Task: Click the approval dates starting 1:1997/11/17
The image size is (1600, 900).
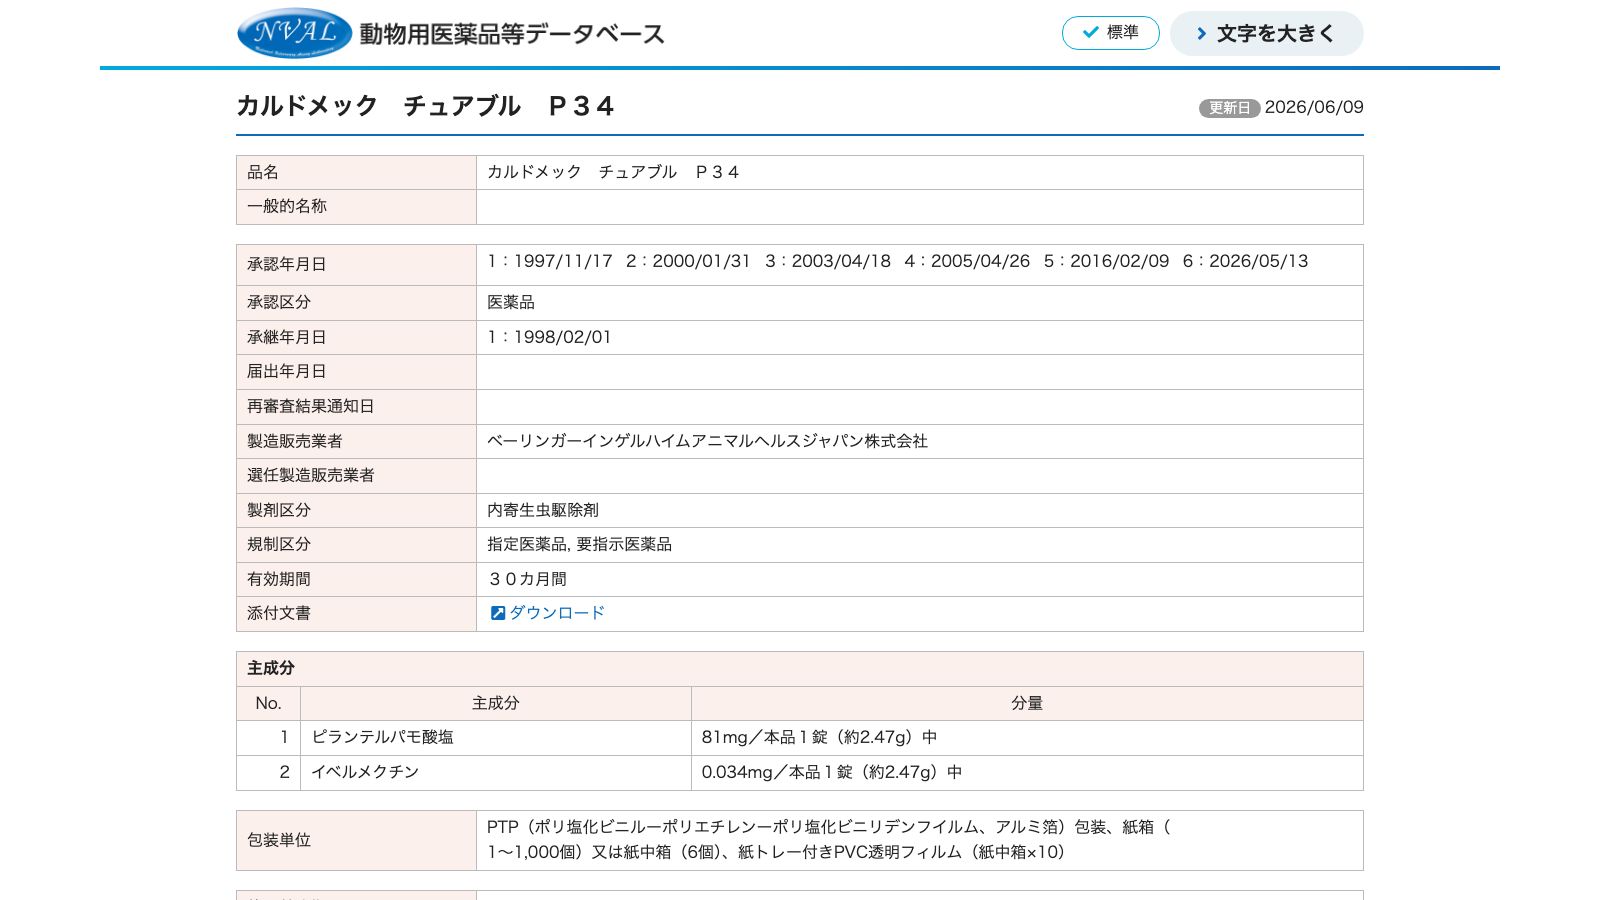Action: click(897, 261)
